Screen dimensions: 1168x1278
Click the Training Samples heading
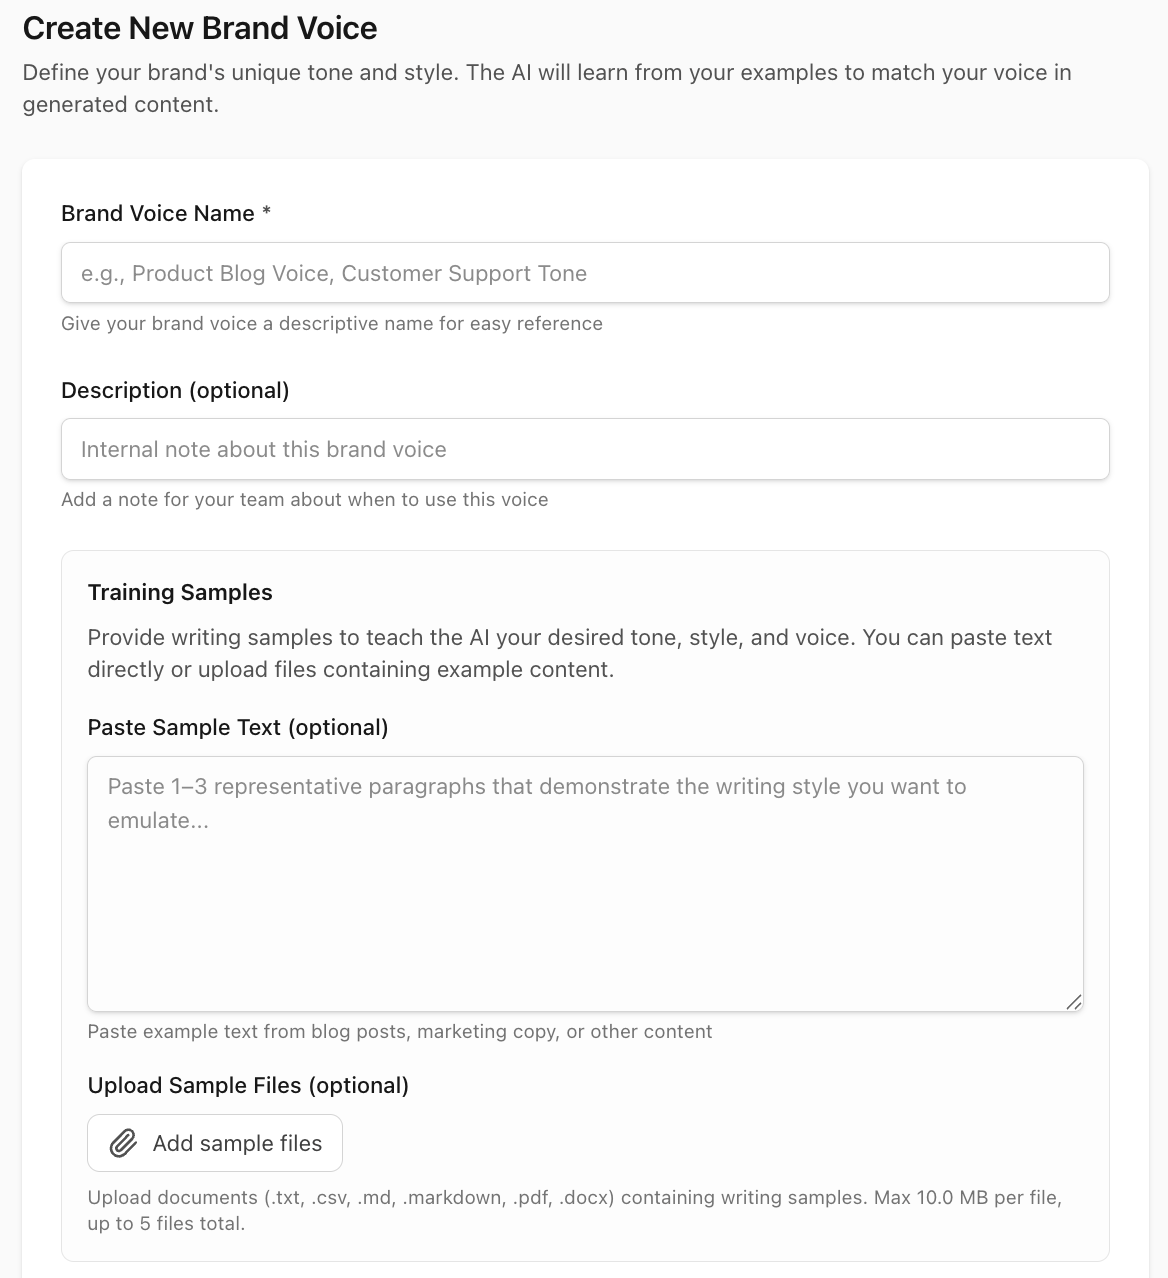(180, 592)
